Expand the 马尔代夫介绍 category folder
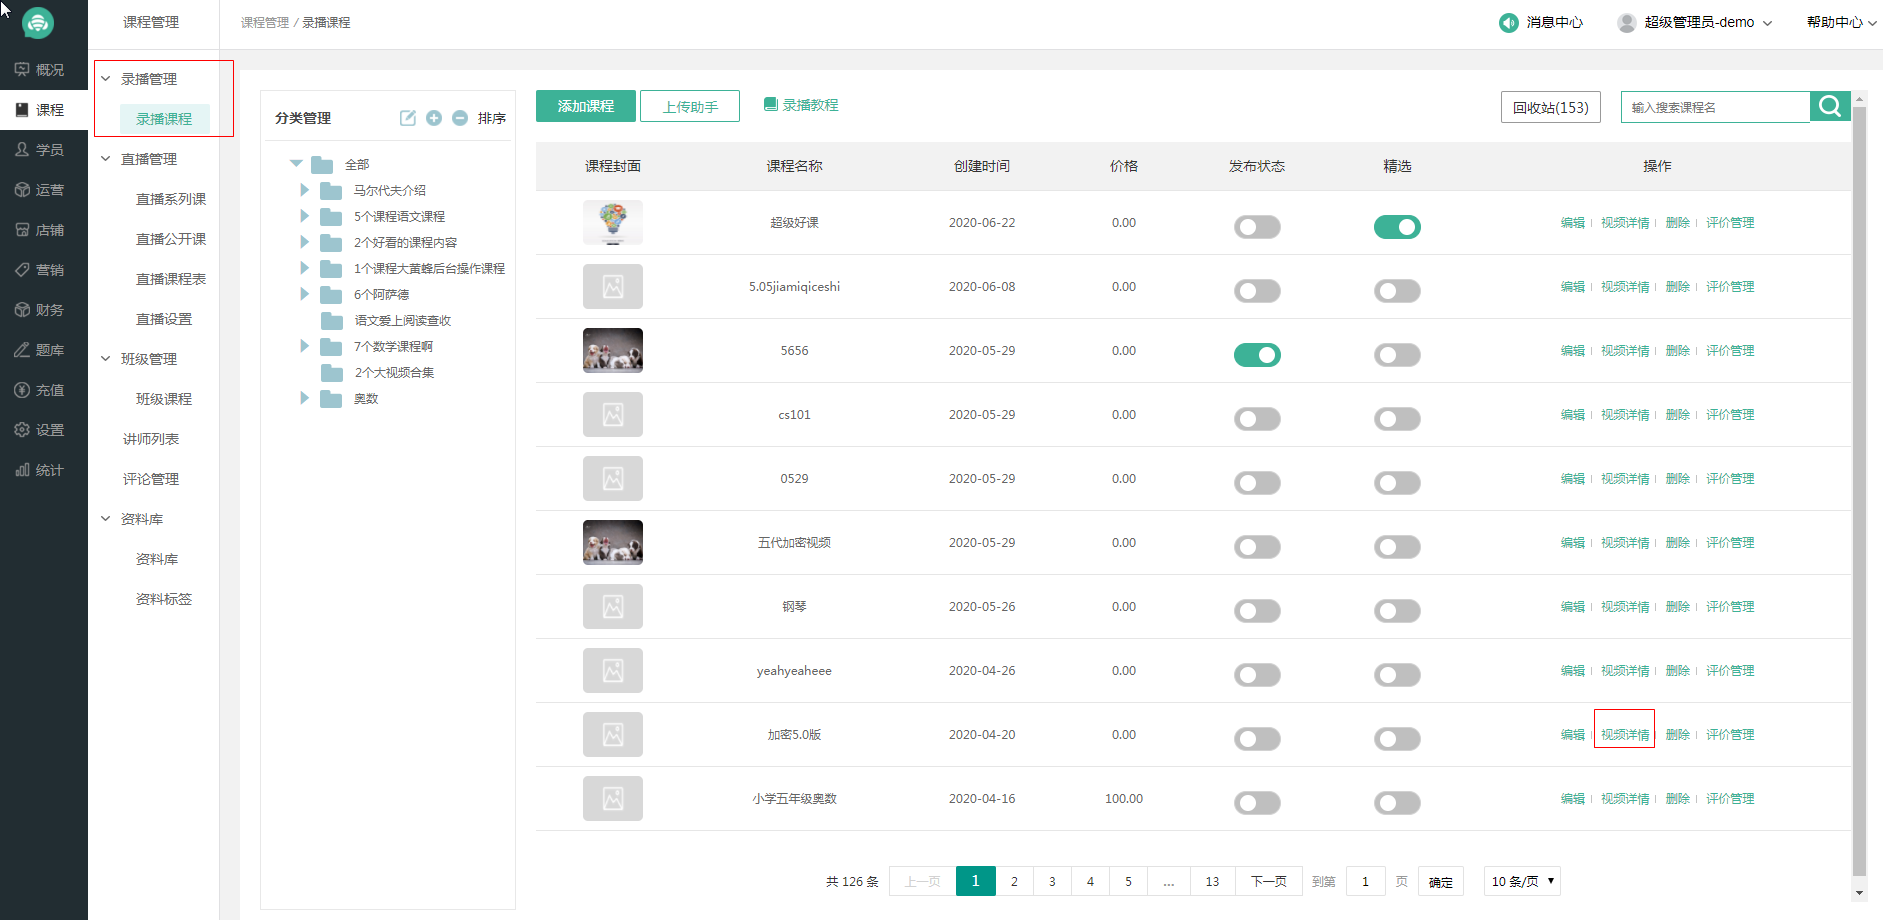This screenshot has width=1883, height=920. 304,190
